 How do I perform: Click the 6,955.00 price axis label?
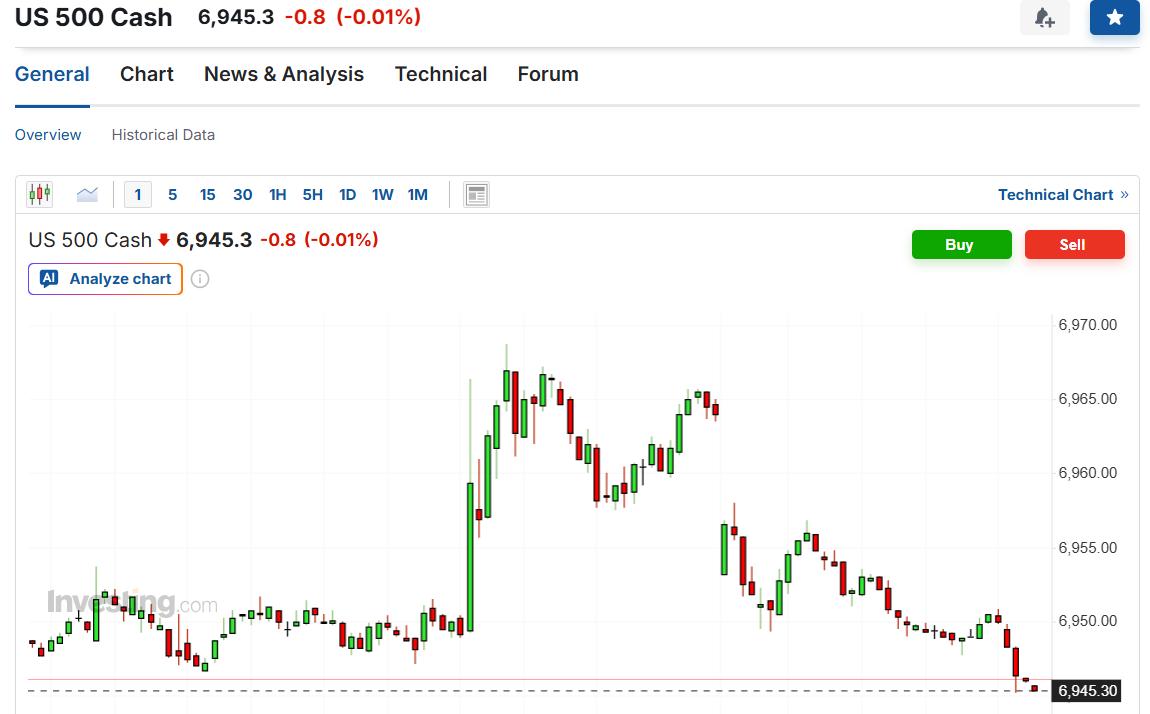[1088, 548]
